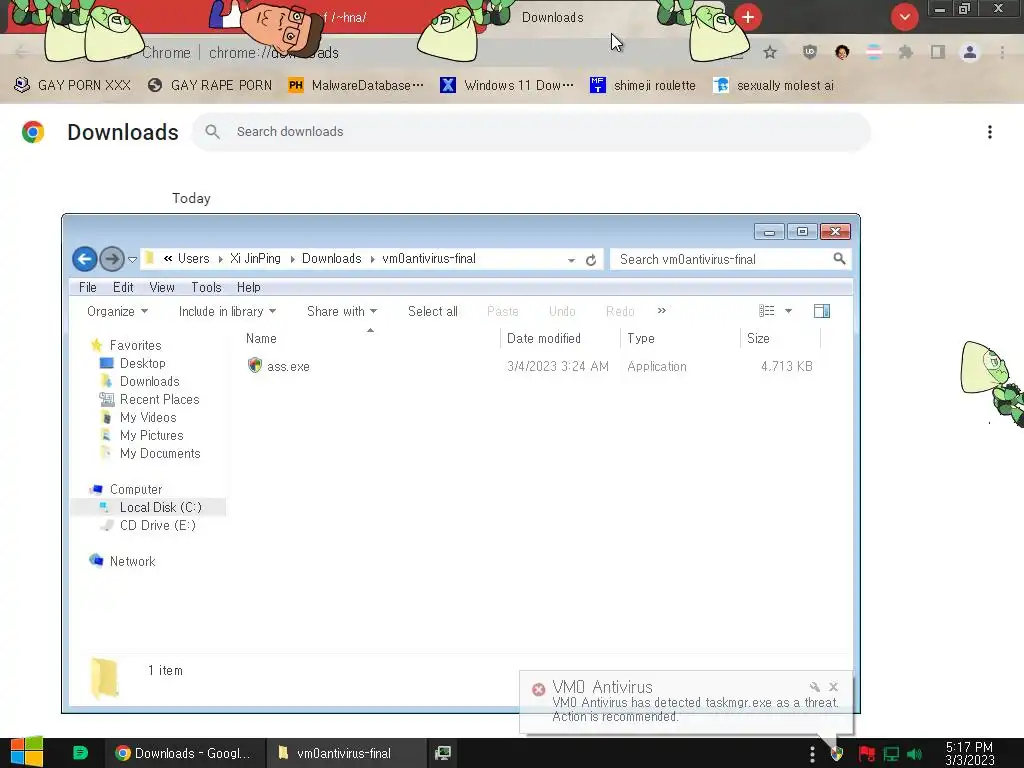The image size is (1024, 768).
Task: Bookmark this page with the star icon
Action: [x=770, y=52]
